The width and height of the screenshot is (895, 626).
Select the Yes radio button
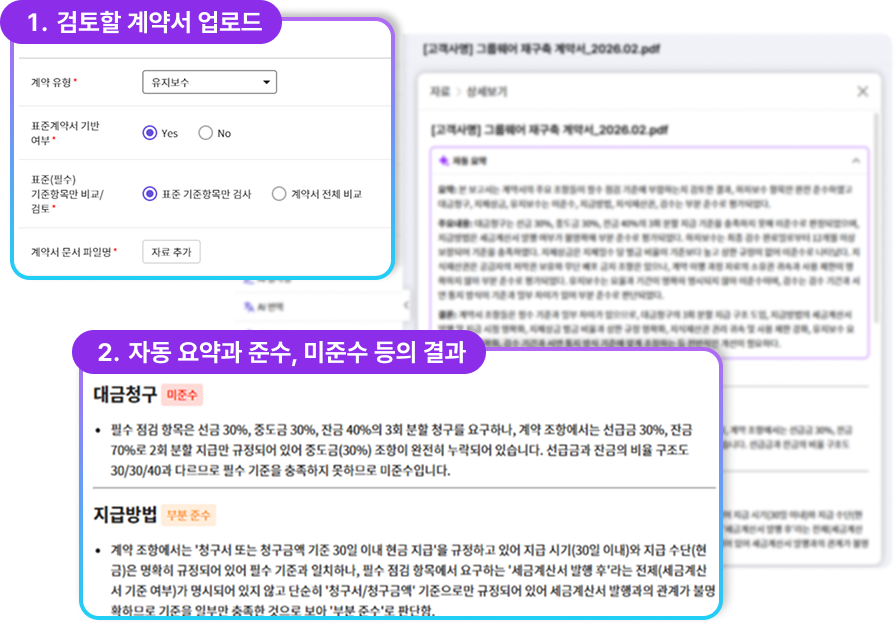[150, 133]
